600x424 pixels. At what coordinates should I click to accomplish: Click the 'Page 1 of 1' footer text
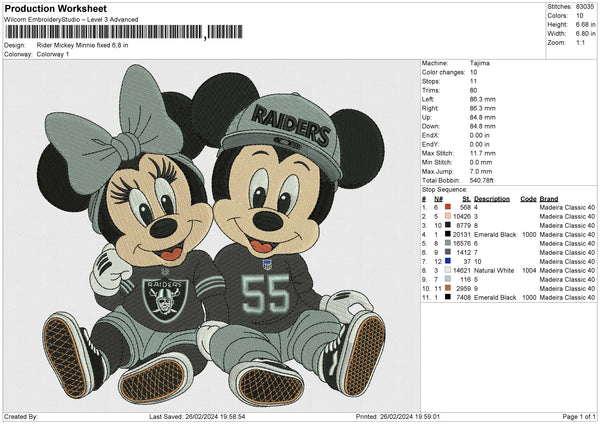tap(579, 416)
